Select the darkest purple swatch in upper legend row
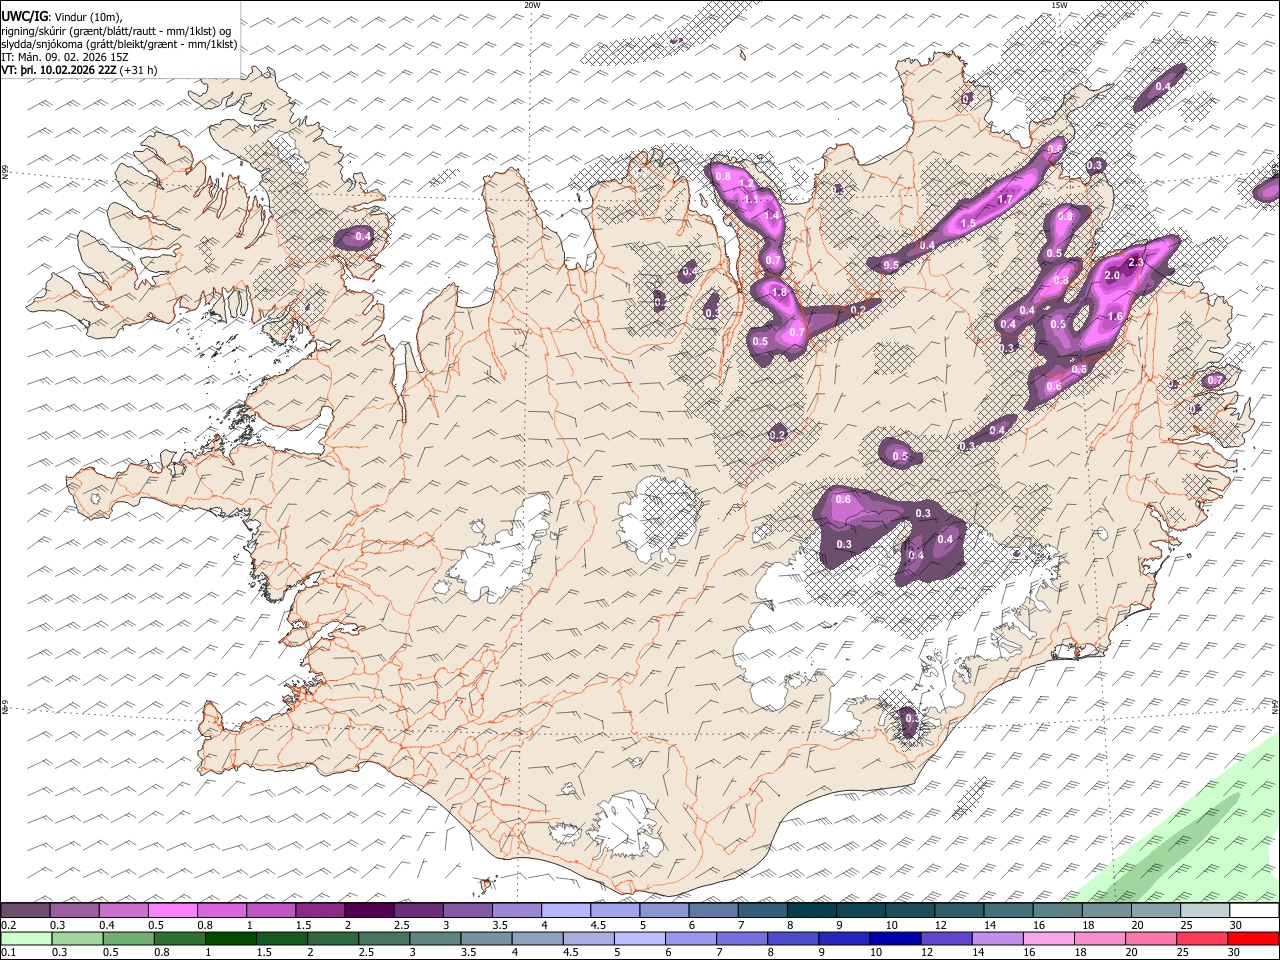 (x=368, y=910)
